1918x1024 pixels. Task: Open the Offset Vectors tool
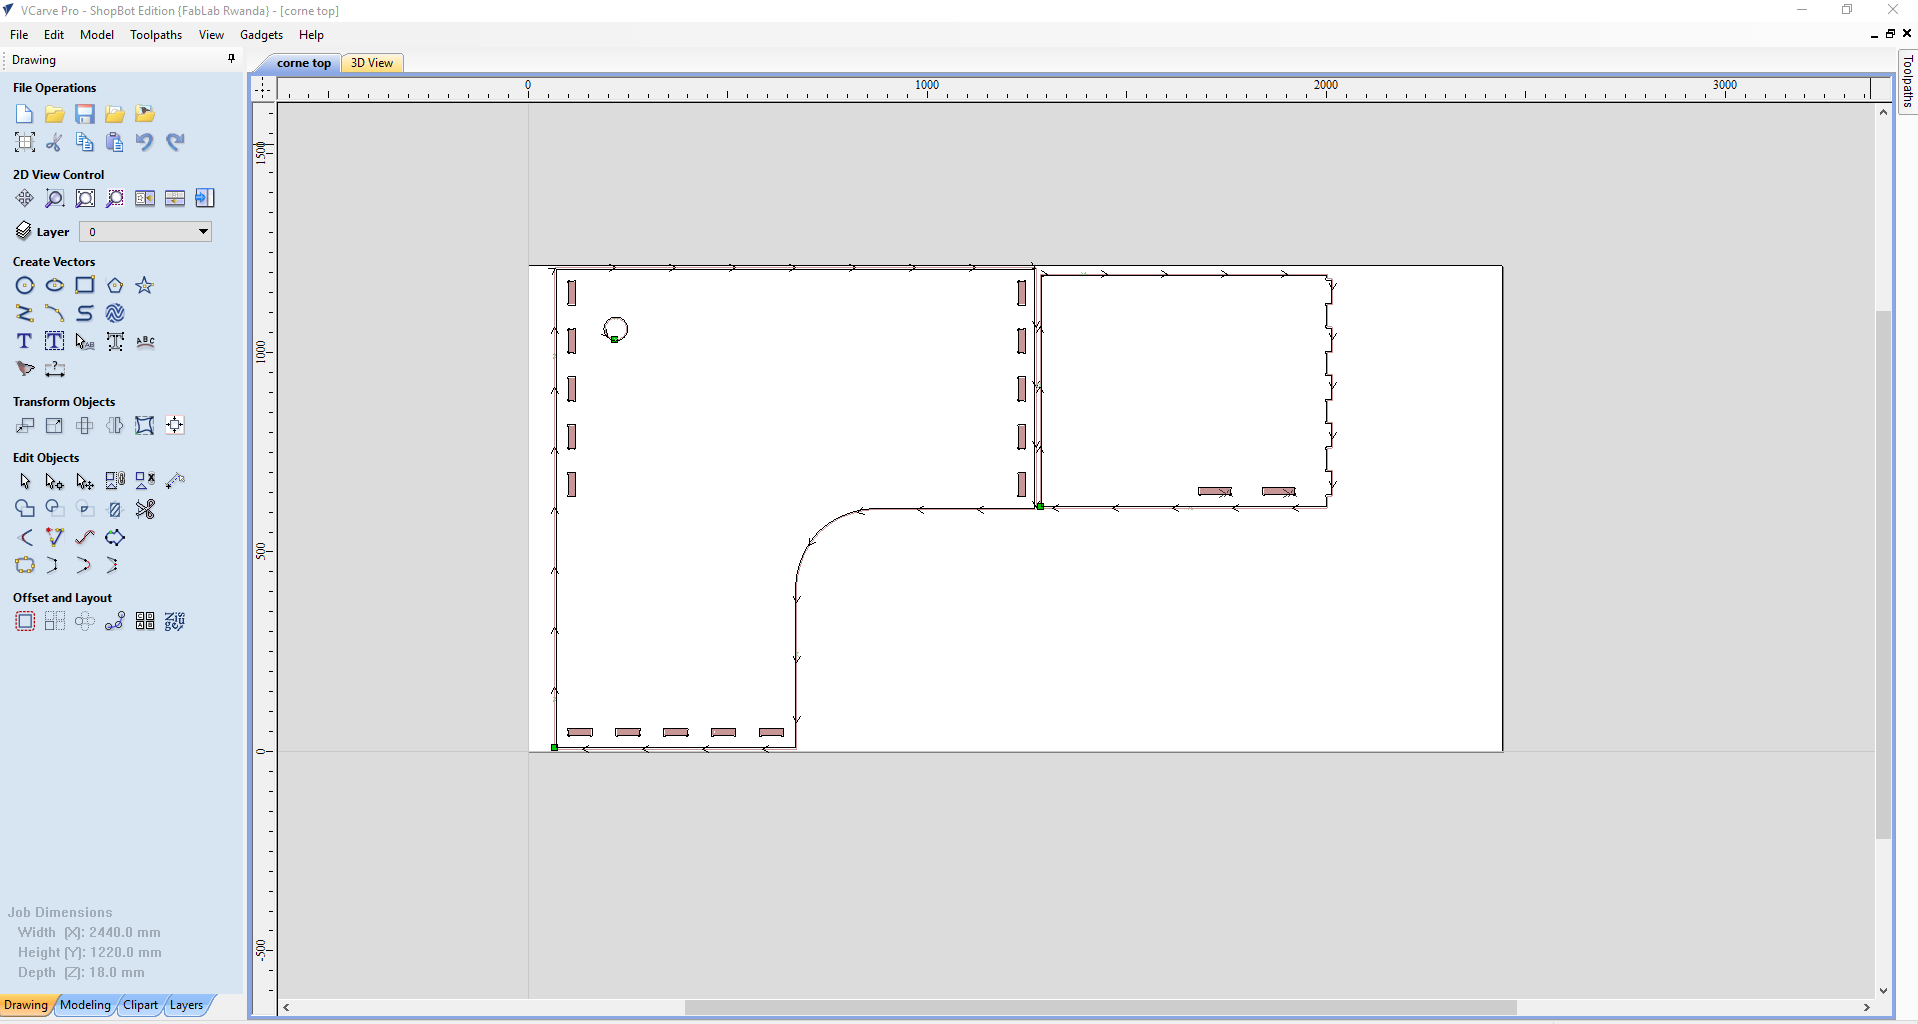point(25,621)
